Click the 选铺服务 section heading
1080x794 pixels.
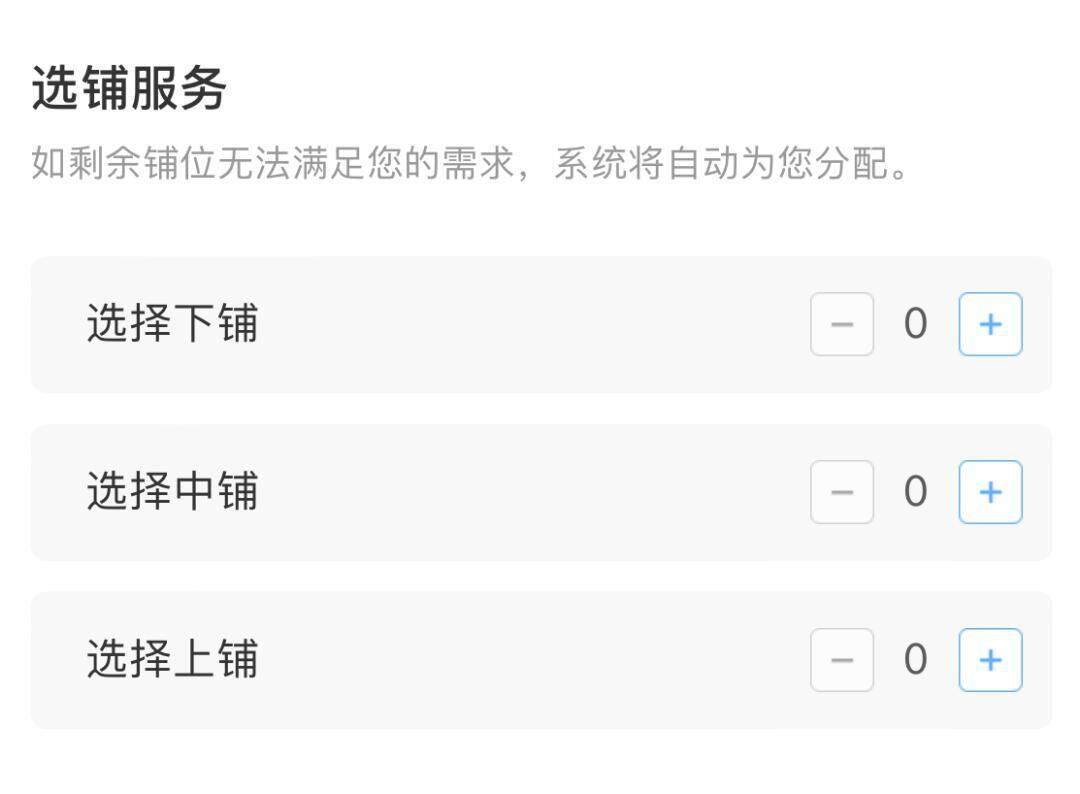tap(129, 88)
